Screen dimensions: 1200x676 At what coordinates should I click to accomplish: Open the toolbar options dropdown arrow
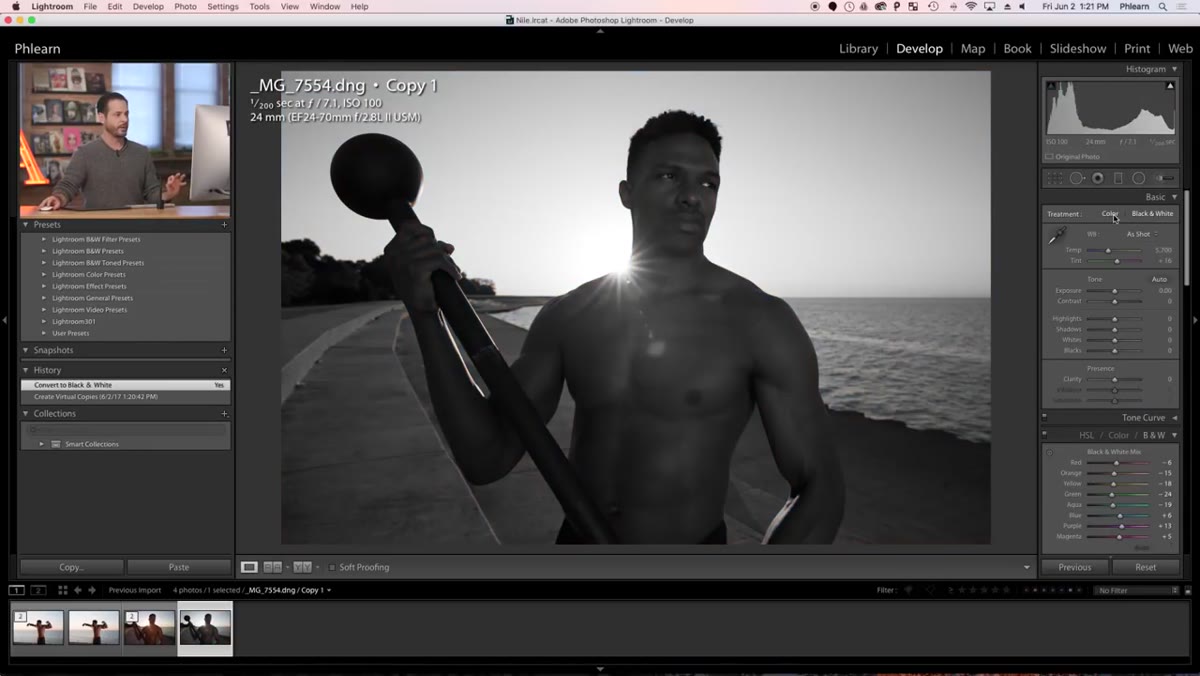[x=1026, y=567]
